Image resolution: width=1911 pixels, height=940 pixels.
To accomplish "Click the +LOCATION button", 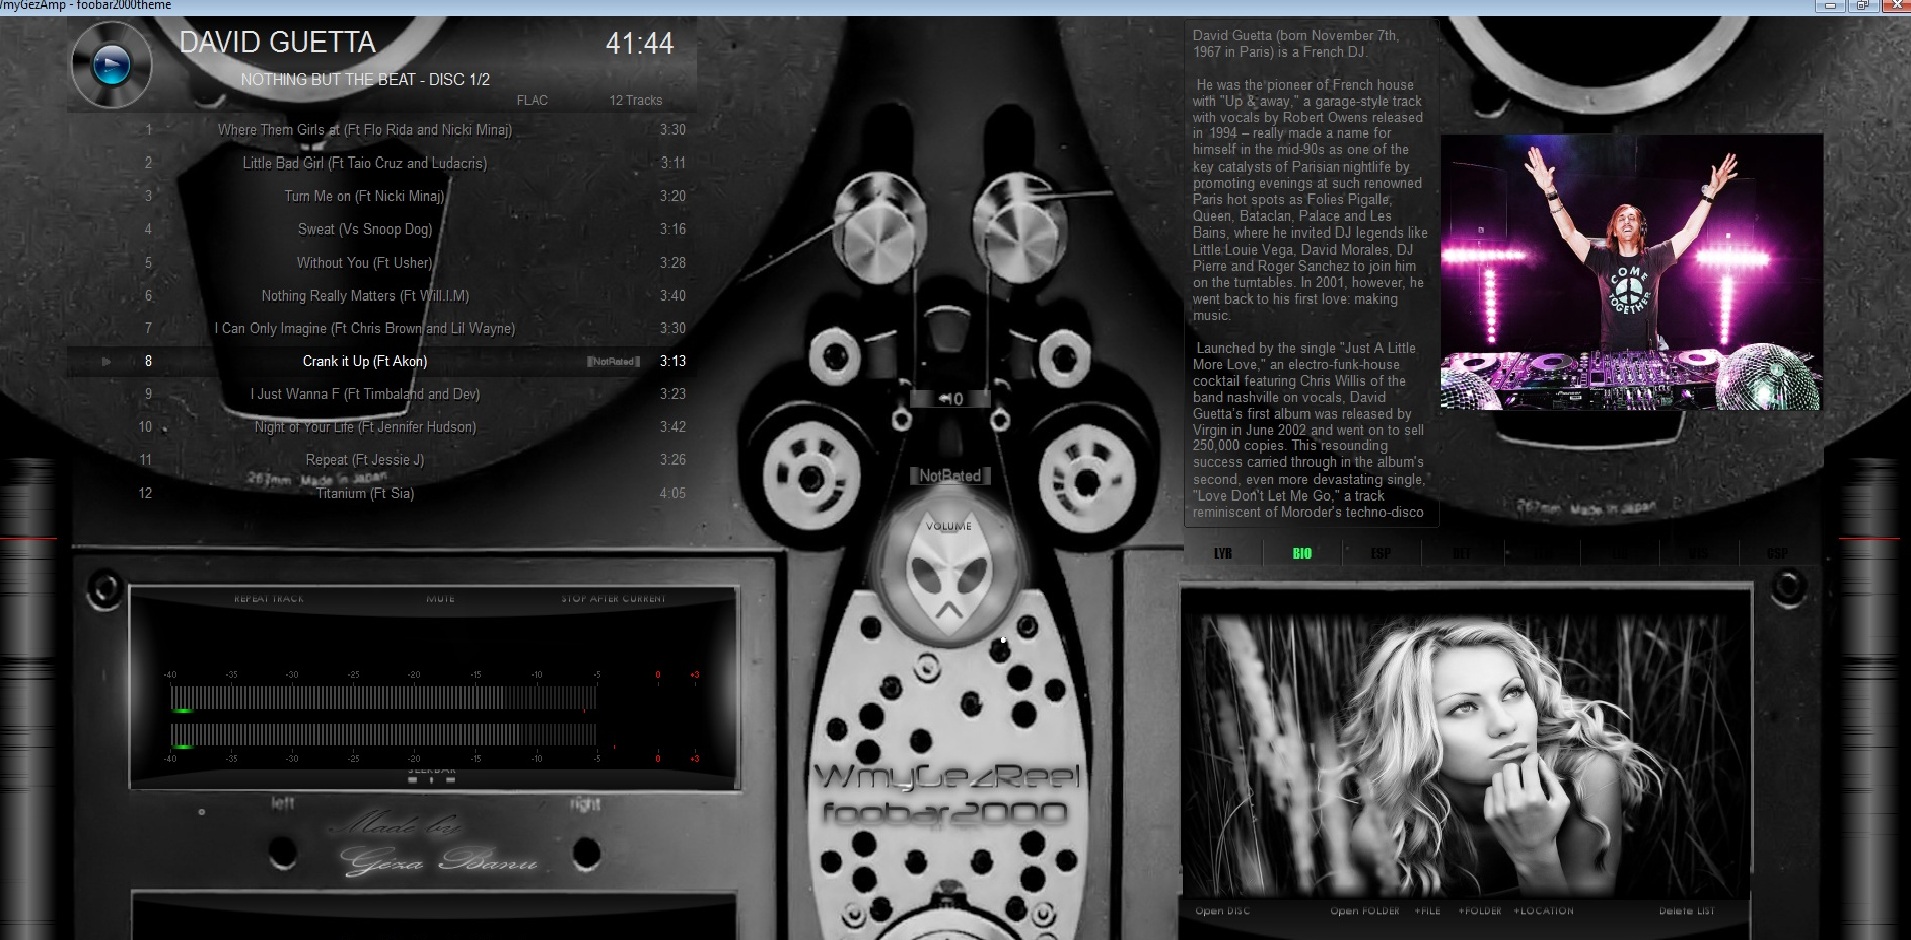I will click(x=1543, y=911).
